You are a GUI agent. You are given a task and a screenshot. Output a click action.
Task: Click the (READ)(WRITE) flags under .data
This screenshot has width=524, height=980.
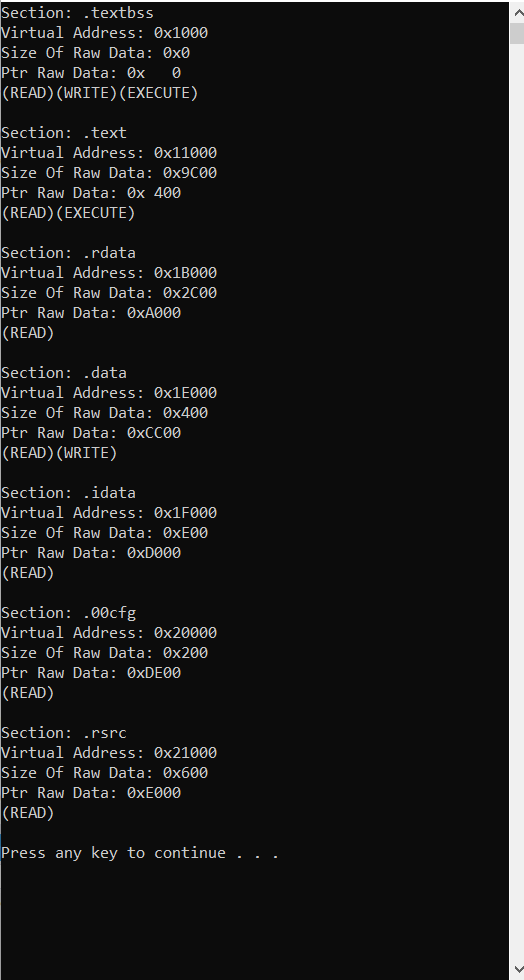(59, 453)
